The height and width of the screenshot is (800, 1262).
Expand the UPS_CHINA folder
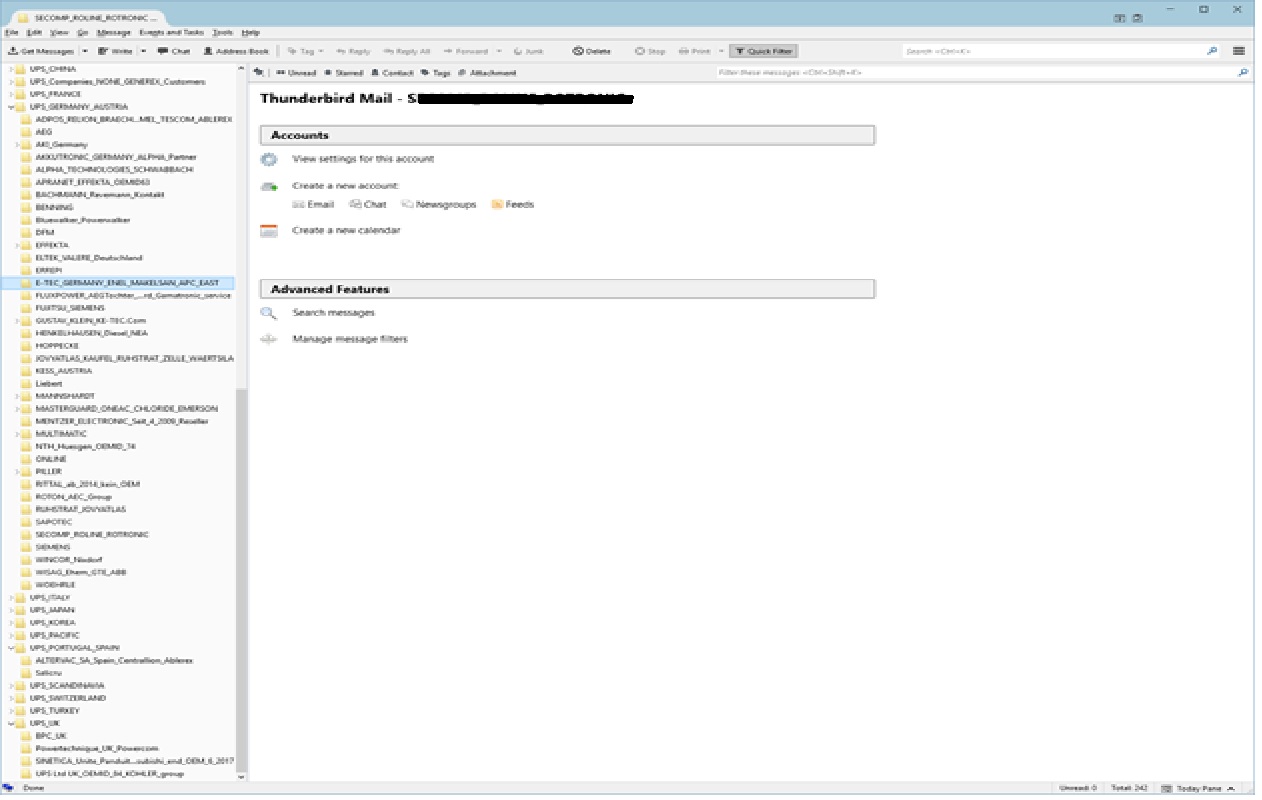coord(11,69)
